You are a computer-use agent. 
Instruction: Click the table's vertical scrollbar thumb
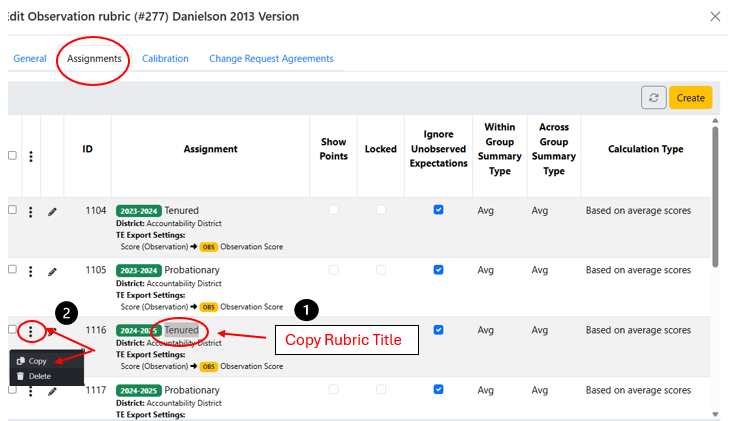715,197
